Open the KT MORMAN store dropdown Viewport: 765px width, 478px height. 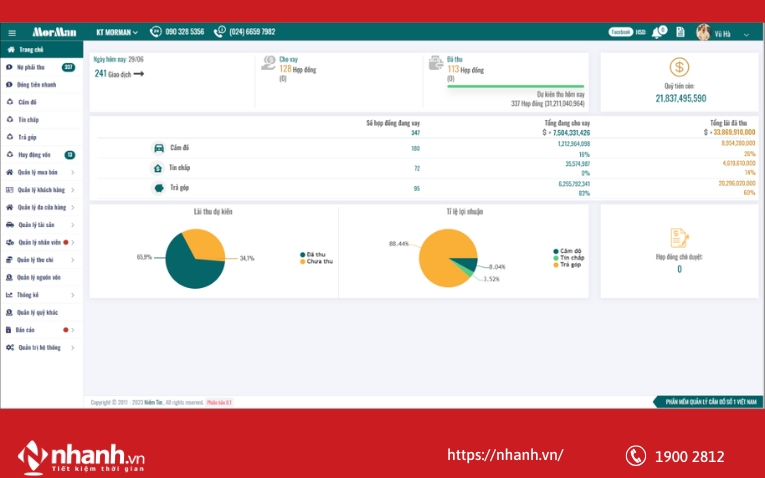coord(116,32)
